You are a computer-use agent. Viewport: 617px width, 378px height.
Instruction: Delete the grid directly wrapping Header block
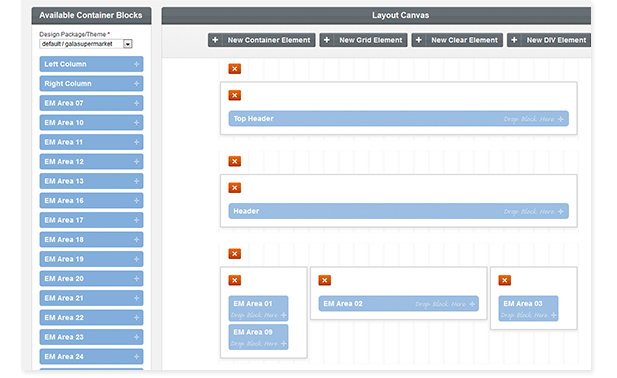(x=235, y=188)
